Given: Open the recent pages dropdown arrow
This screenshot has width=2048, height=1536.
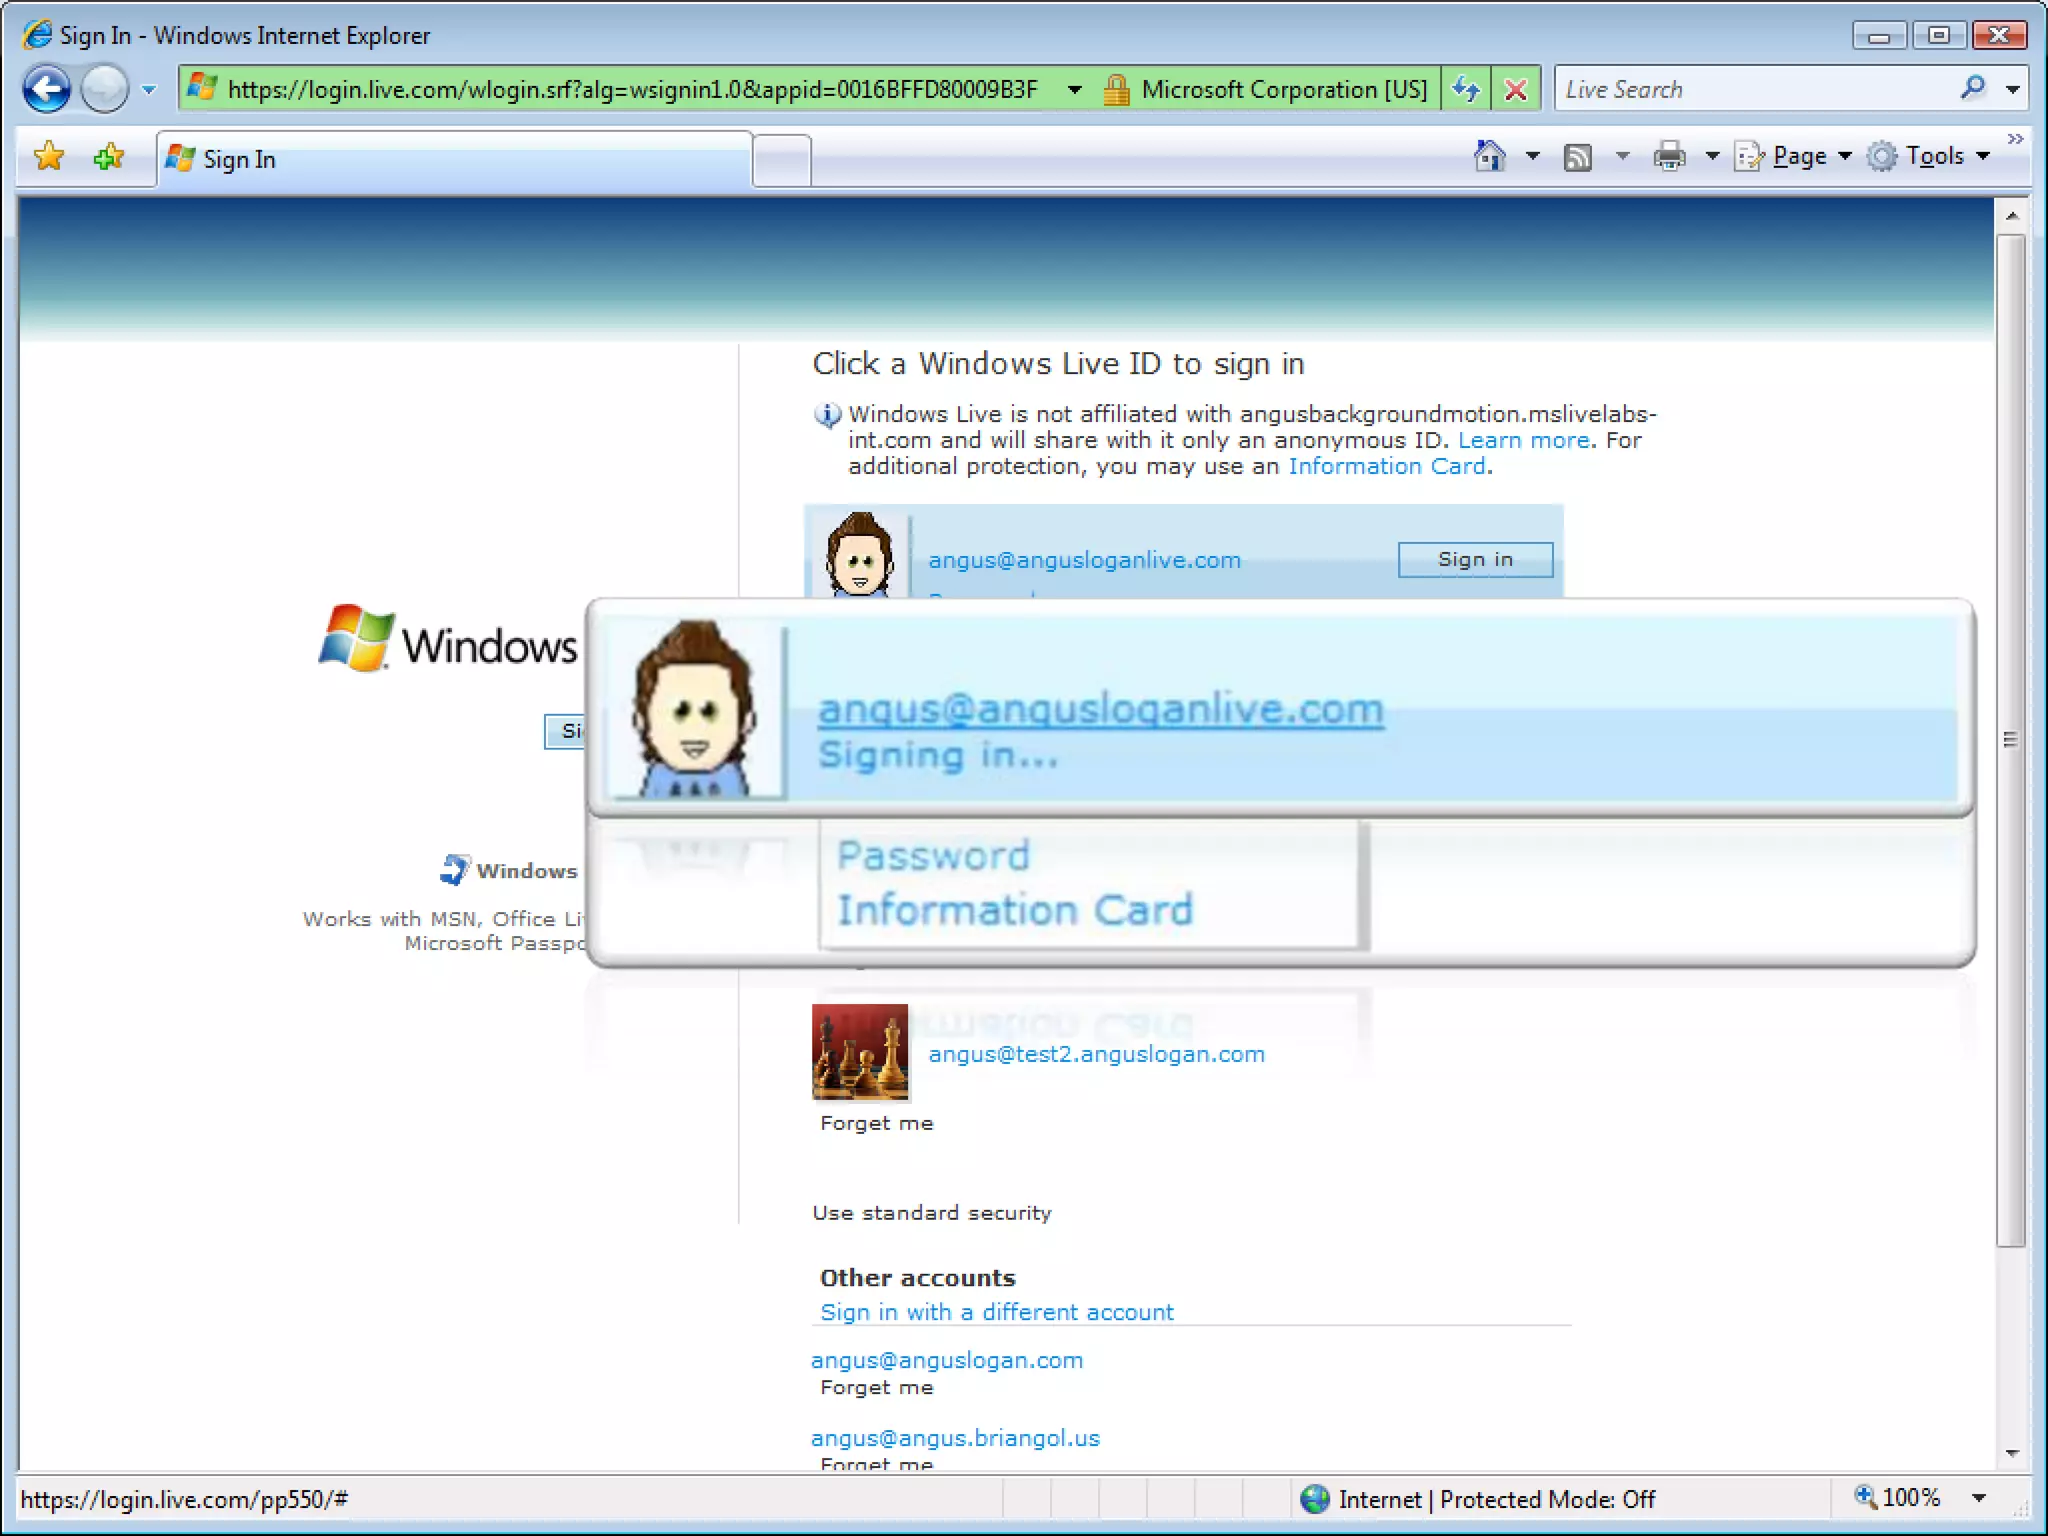Looking at the screenshot, I should coord(149,90).
